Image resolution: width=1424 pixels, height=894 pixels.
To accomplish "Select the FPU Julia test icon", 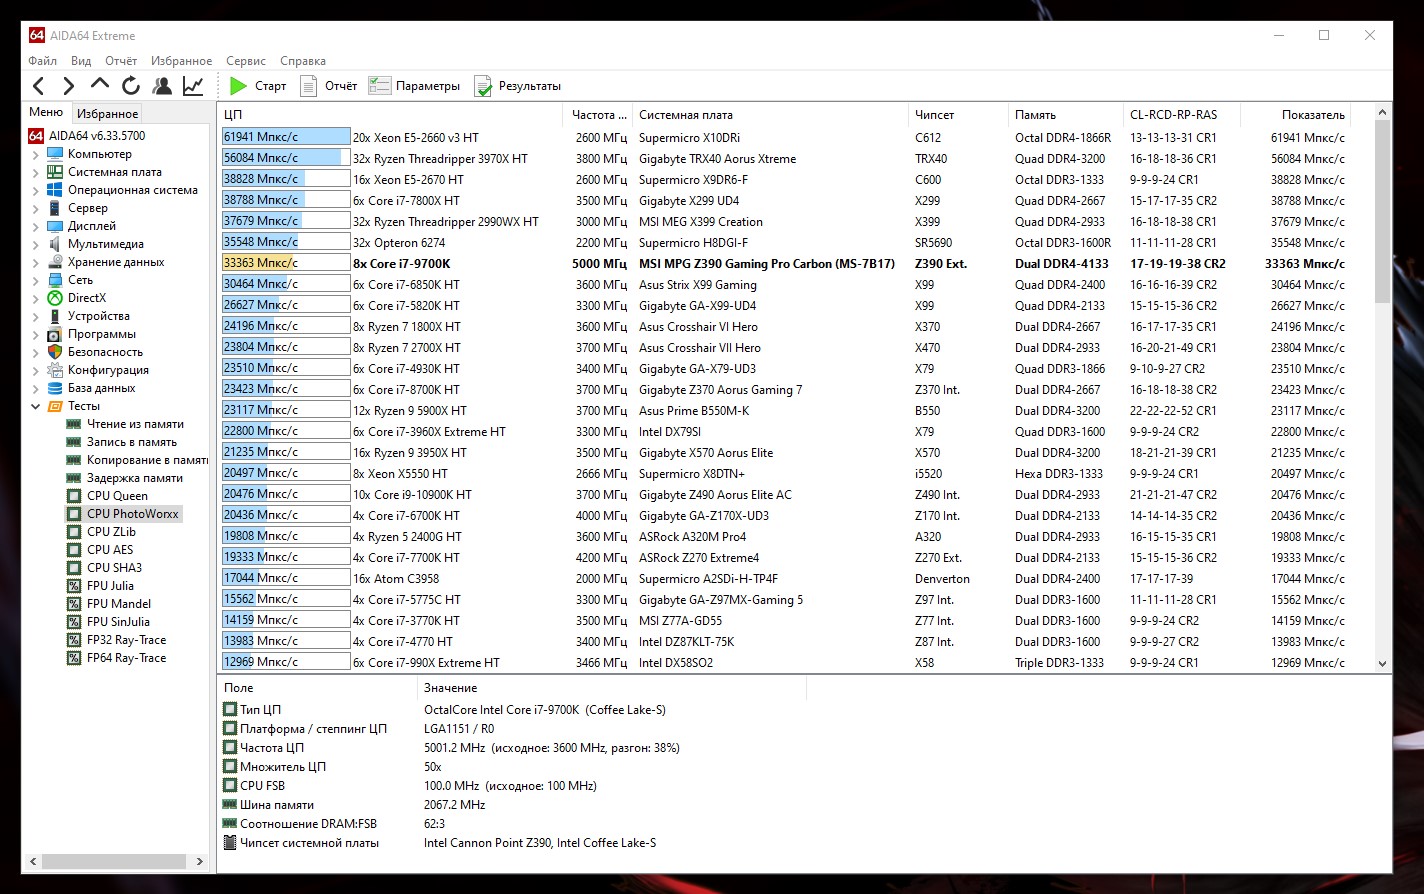I will pyautogui.click(x=74, y=586).
